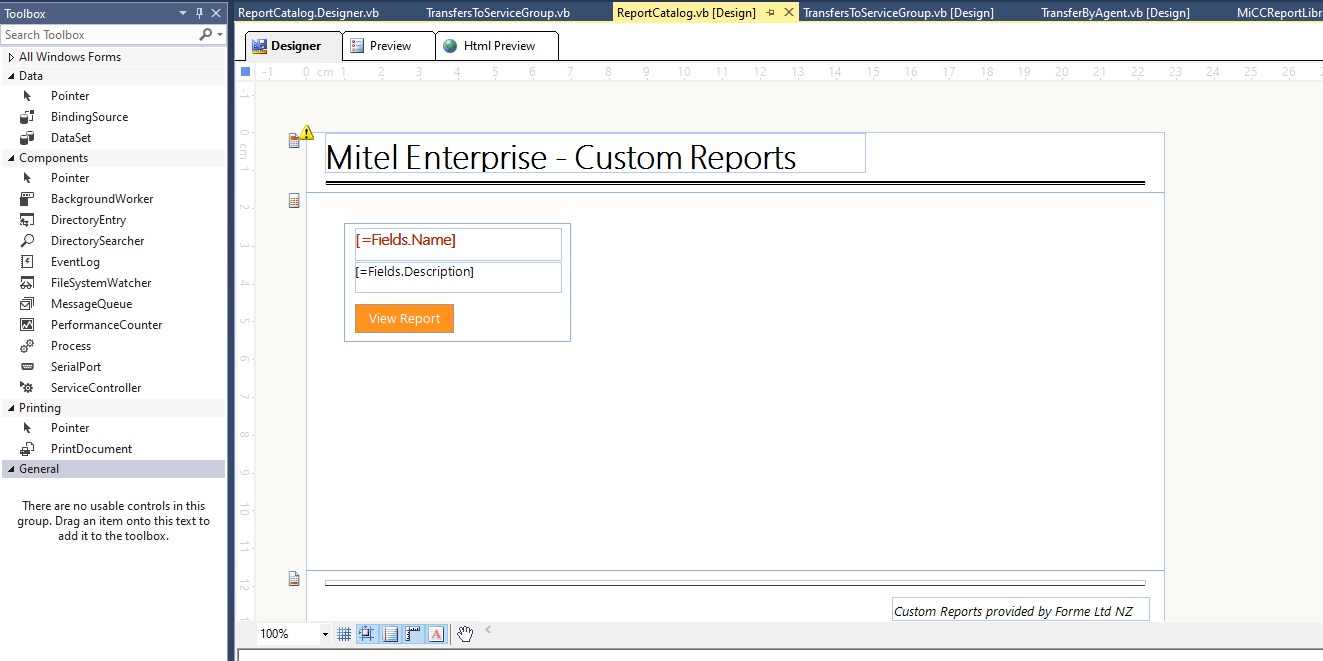
Task: Select the DirectoryEntry component
Action: tap(112, 220)
